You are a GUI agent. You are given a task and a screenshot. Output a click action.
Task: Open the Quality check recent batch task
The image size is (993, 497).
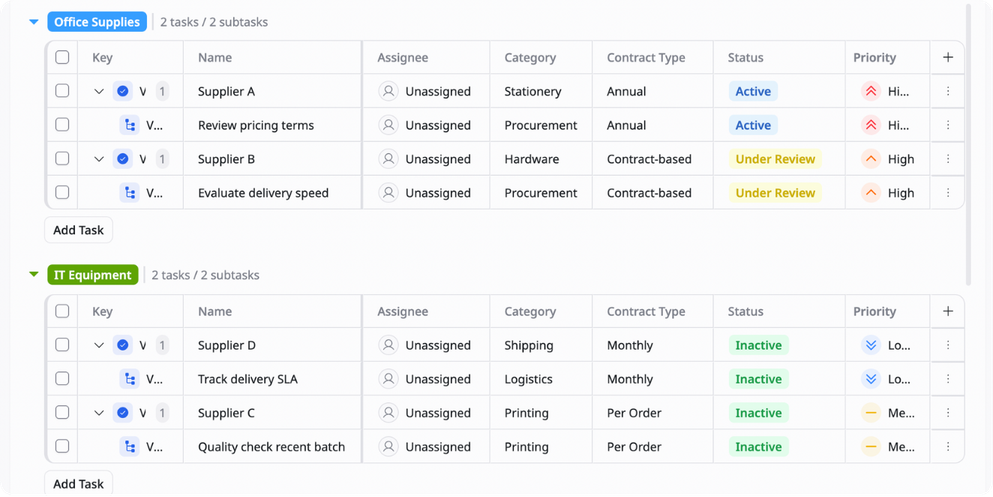coord(271,447)
